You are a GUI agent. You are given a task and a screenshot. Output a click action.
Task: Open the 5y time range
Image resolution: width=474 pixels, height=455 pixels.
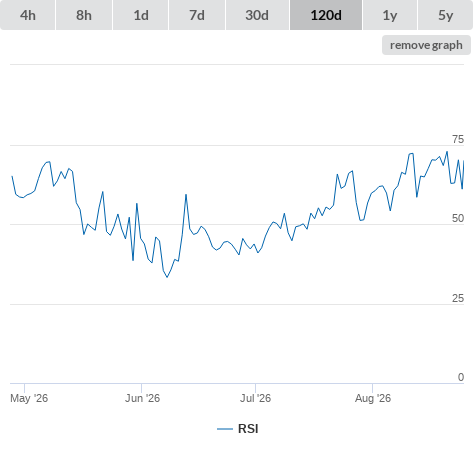click(445, 15)
